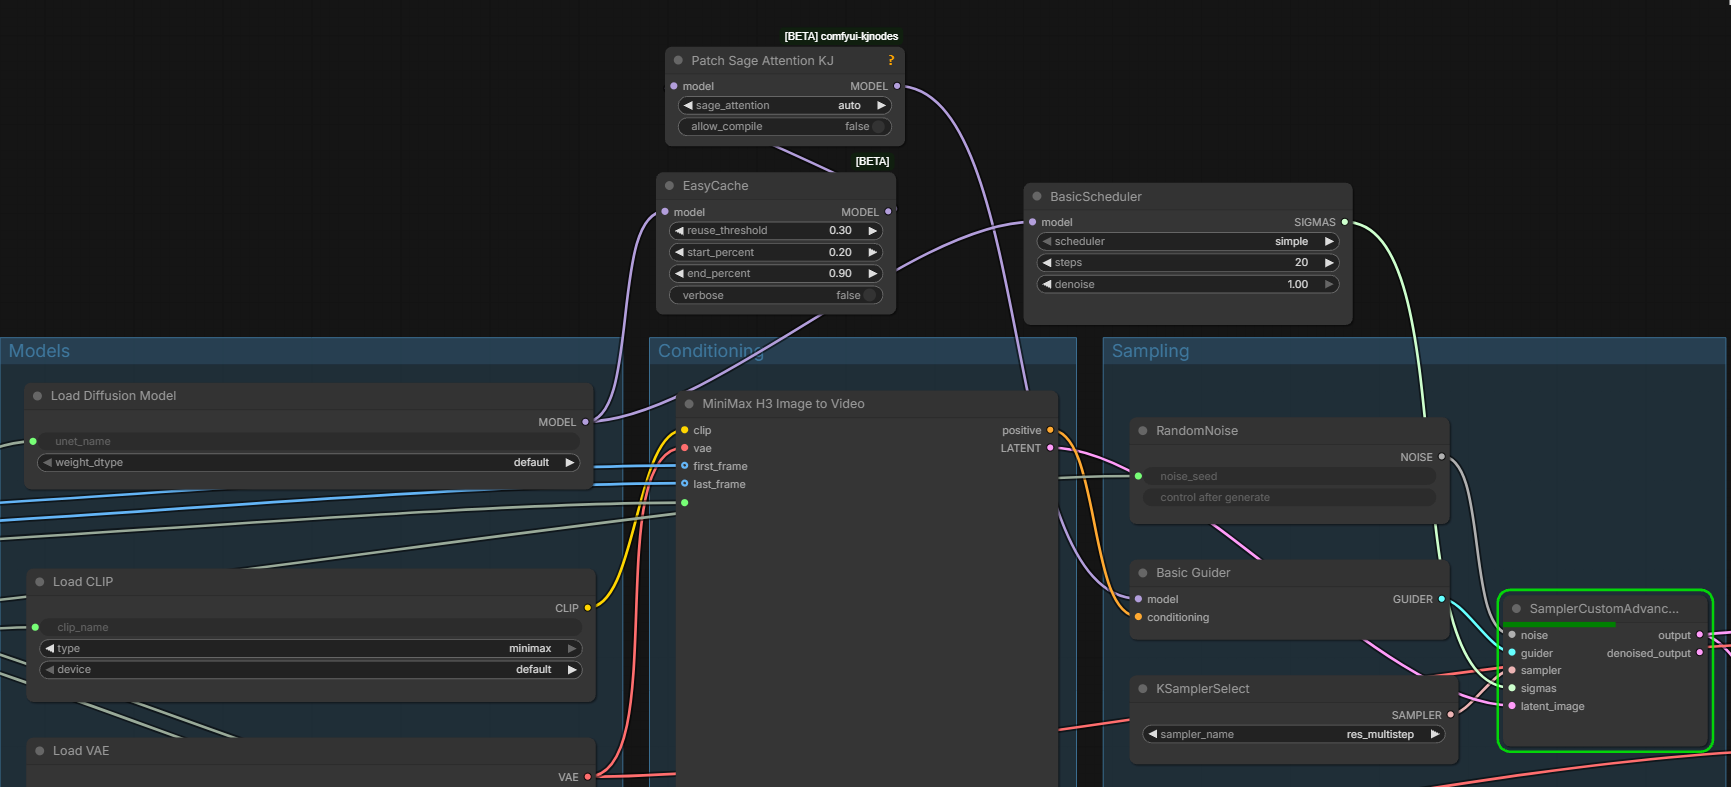Click the SamplerCustomAdvanced node title
Screen dimensions: 1731x787
pyautogui.click(x=1604, y=609)
